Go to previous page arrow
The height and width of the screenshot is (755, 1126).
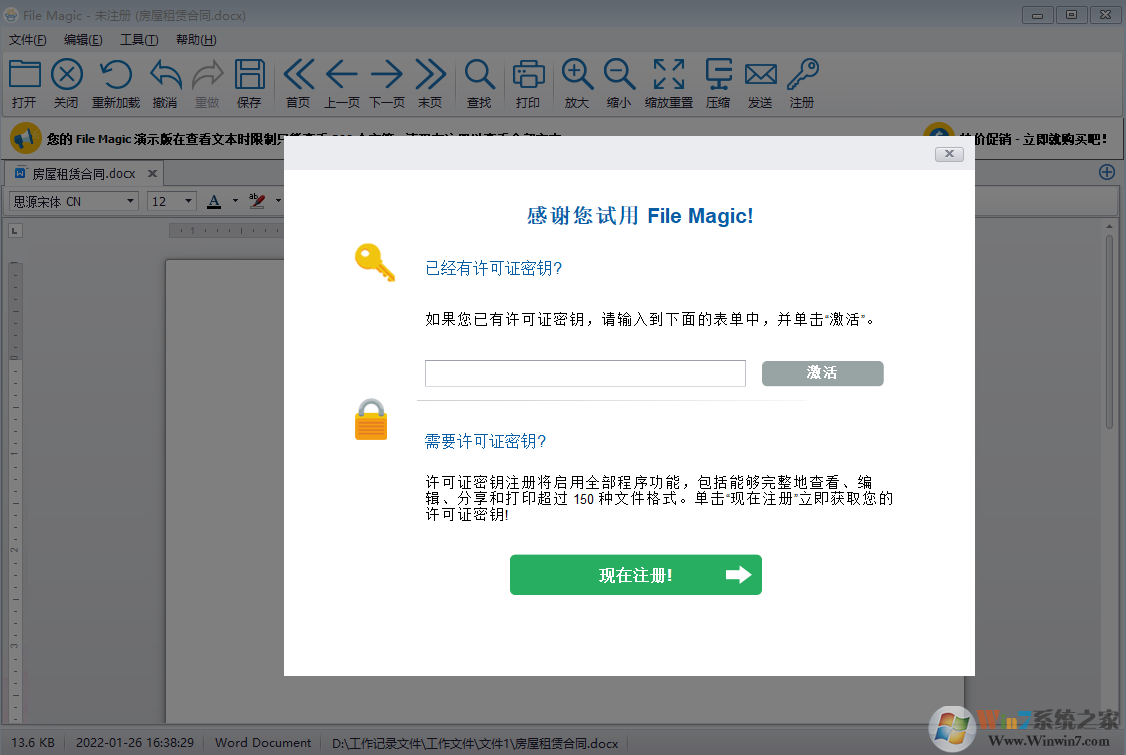click(x=342, y=74)
